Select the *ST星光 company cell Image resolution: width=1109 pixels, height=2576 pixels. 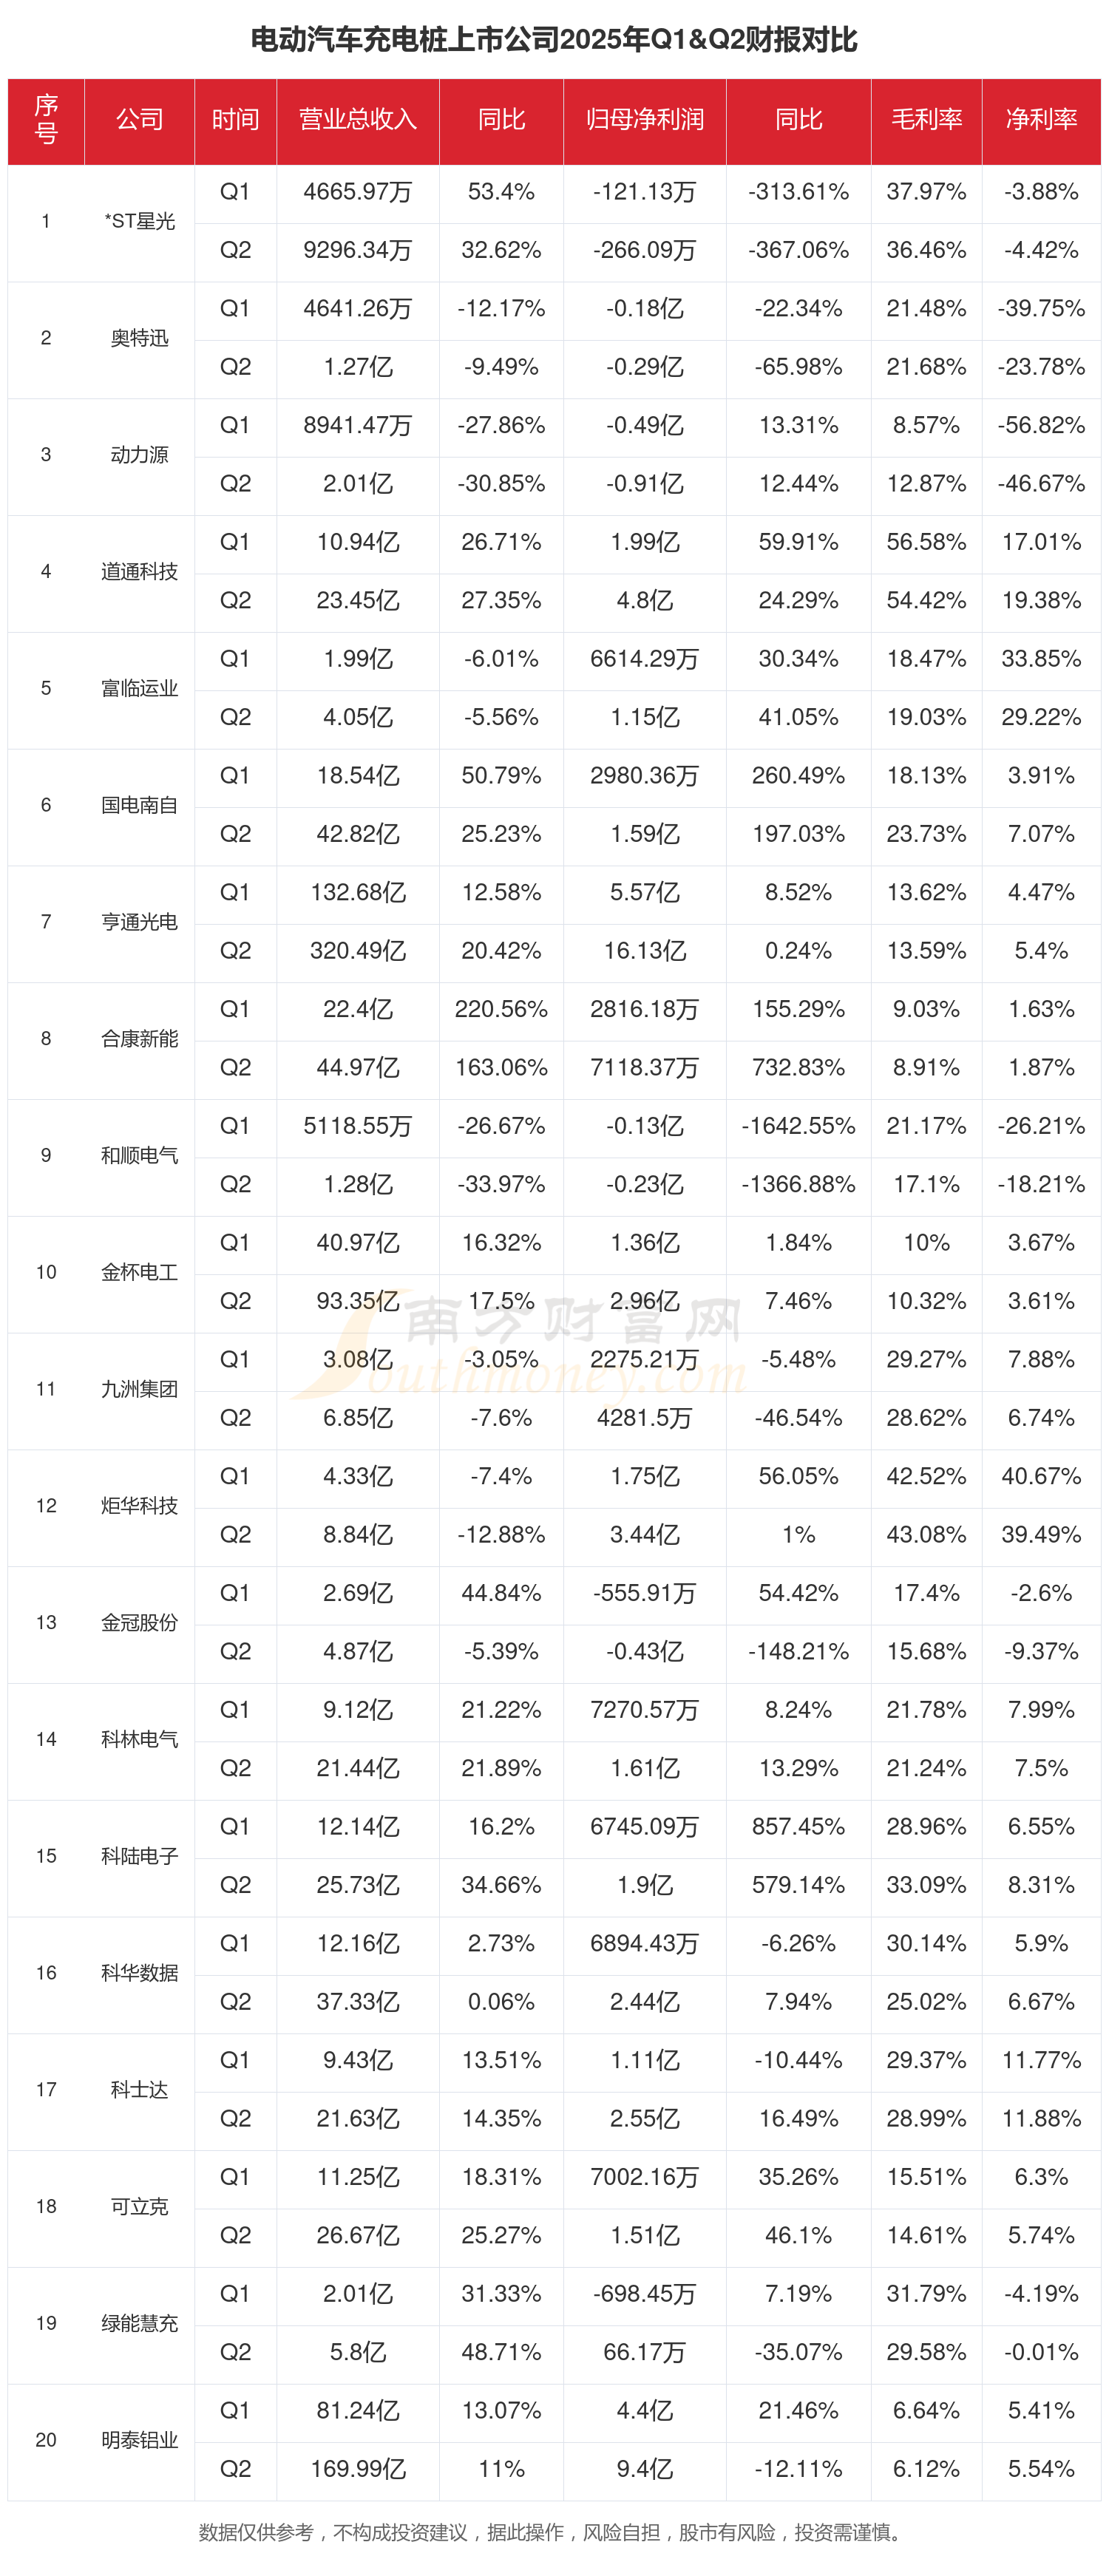(139, 221)
